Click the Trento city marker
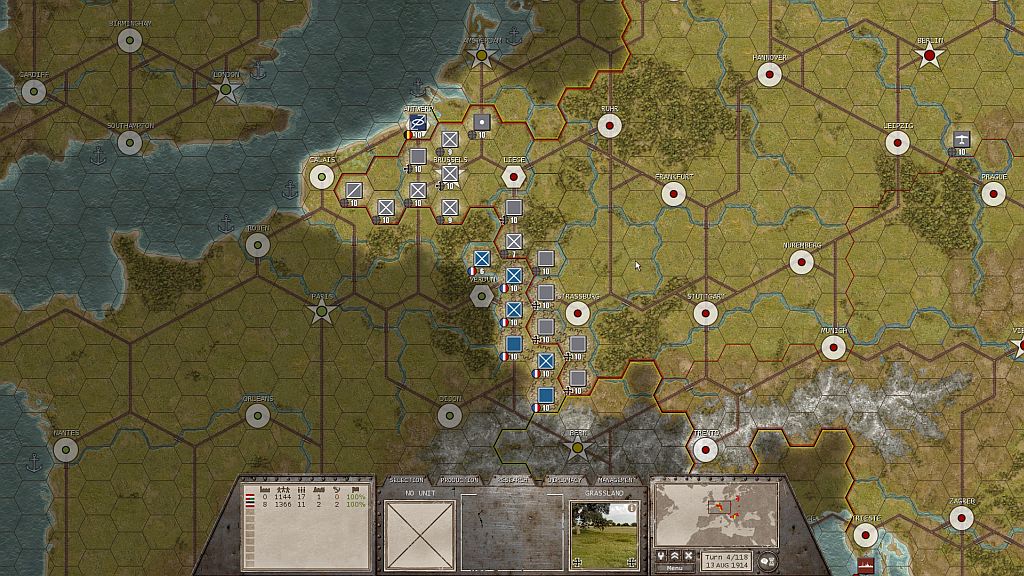The image size is (1024, 576). coord(705,449)
